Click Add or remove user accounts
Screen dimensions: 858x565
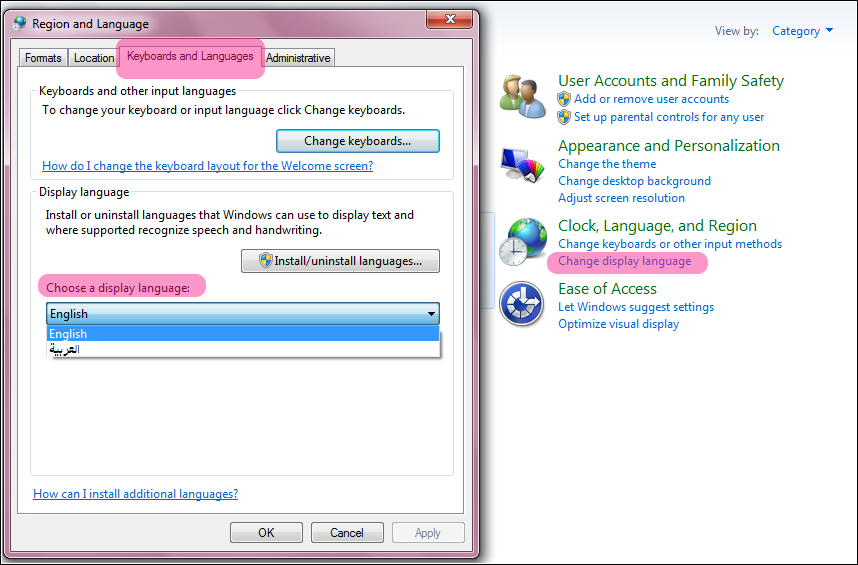pyautogui.click(x=651, y=99)
